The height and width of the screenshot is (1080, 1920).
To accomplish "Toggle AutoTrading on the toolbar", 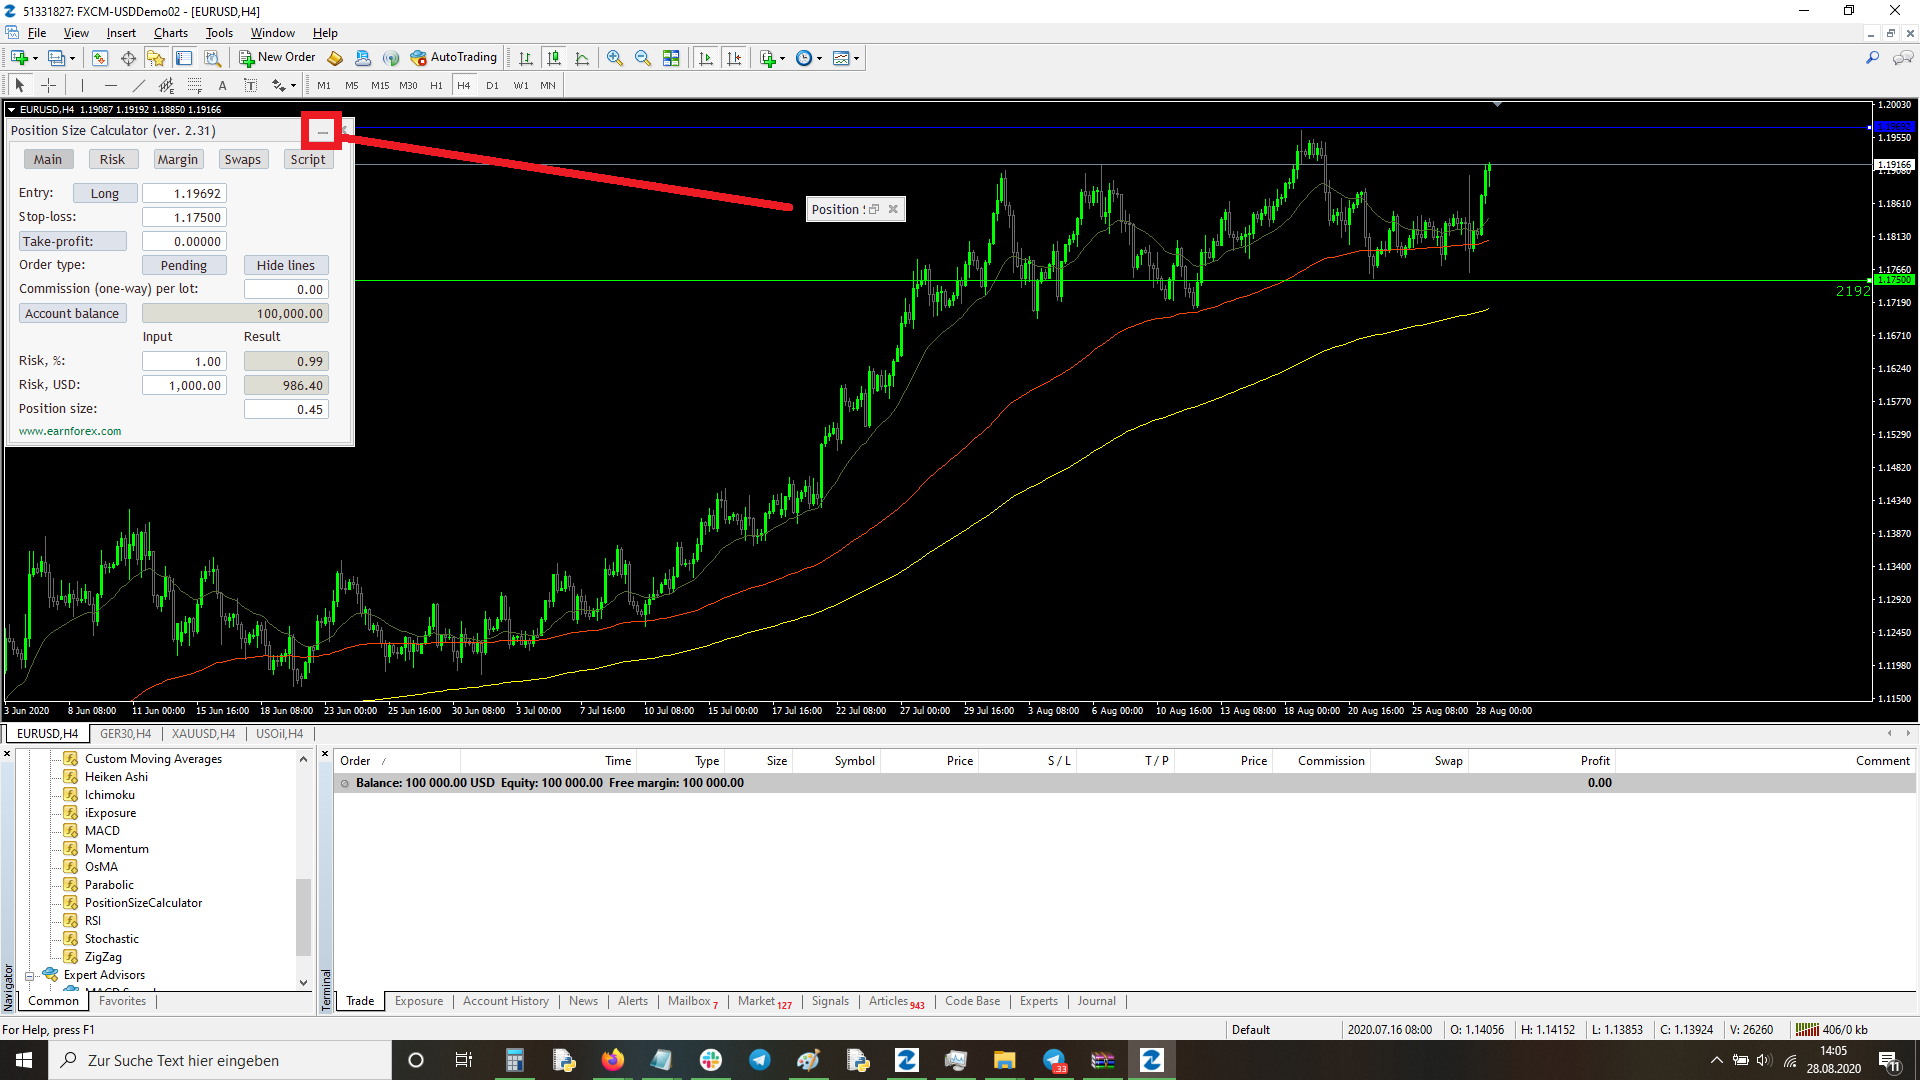I will click(453, 58).
